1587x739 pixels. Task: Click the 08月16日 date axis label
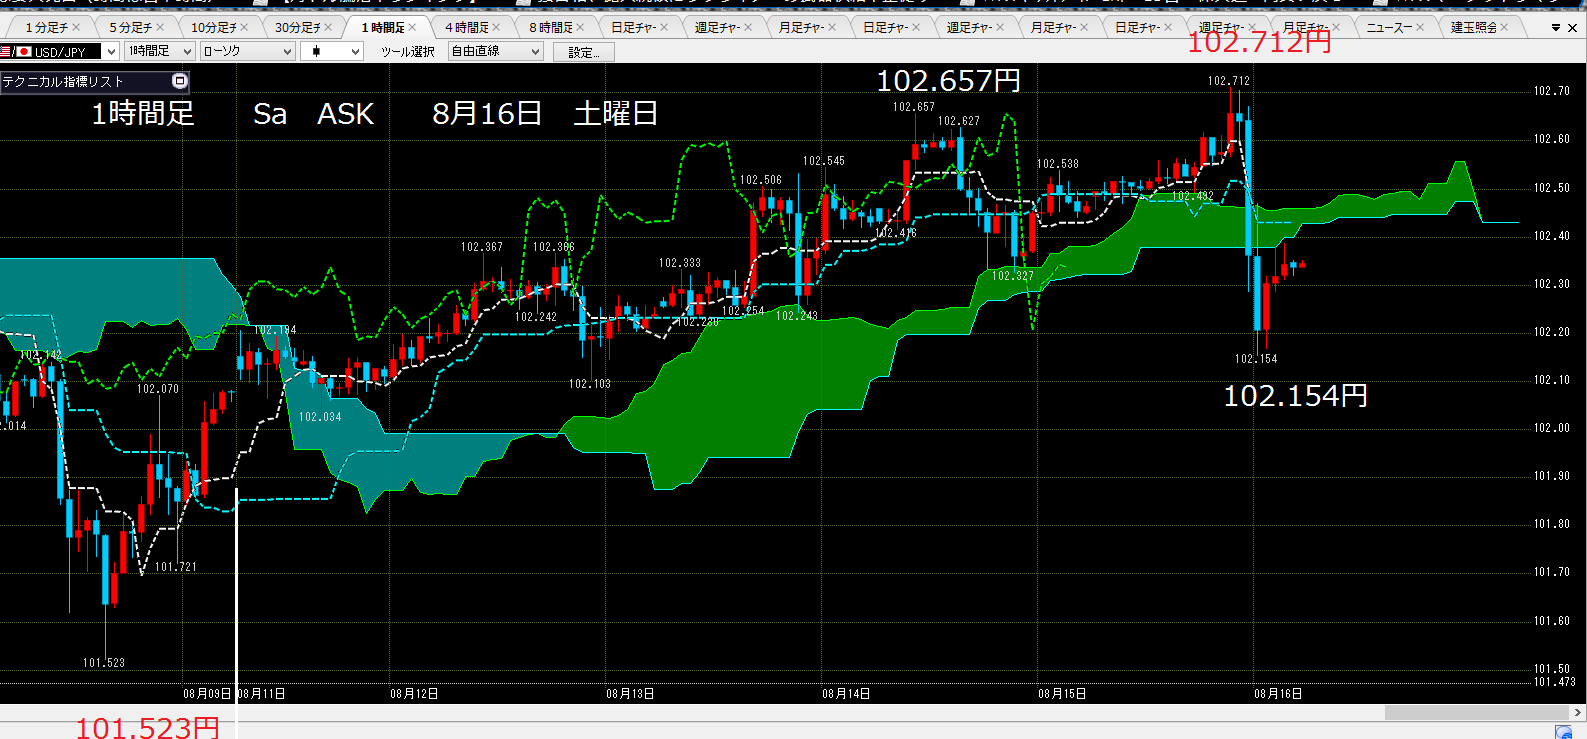[1278, 693]
